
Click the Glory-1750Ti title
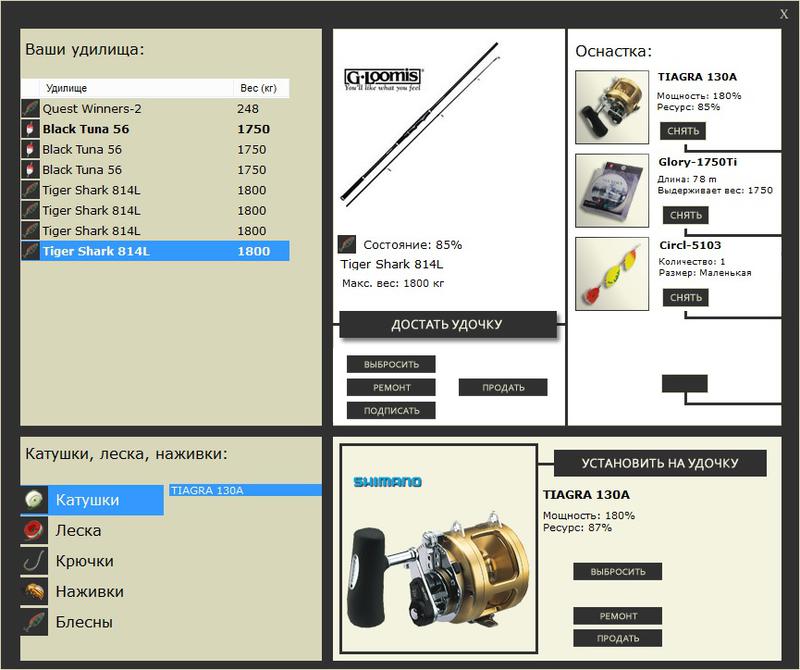pyautogui.click(x=697, y=162)
